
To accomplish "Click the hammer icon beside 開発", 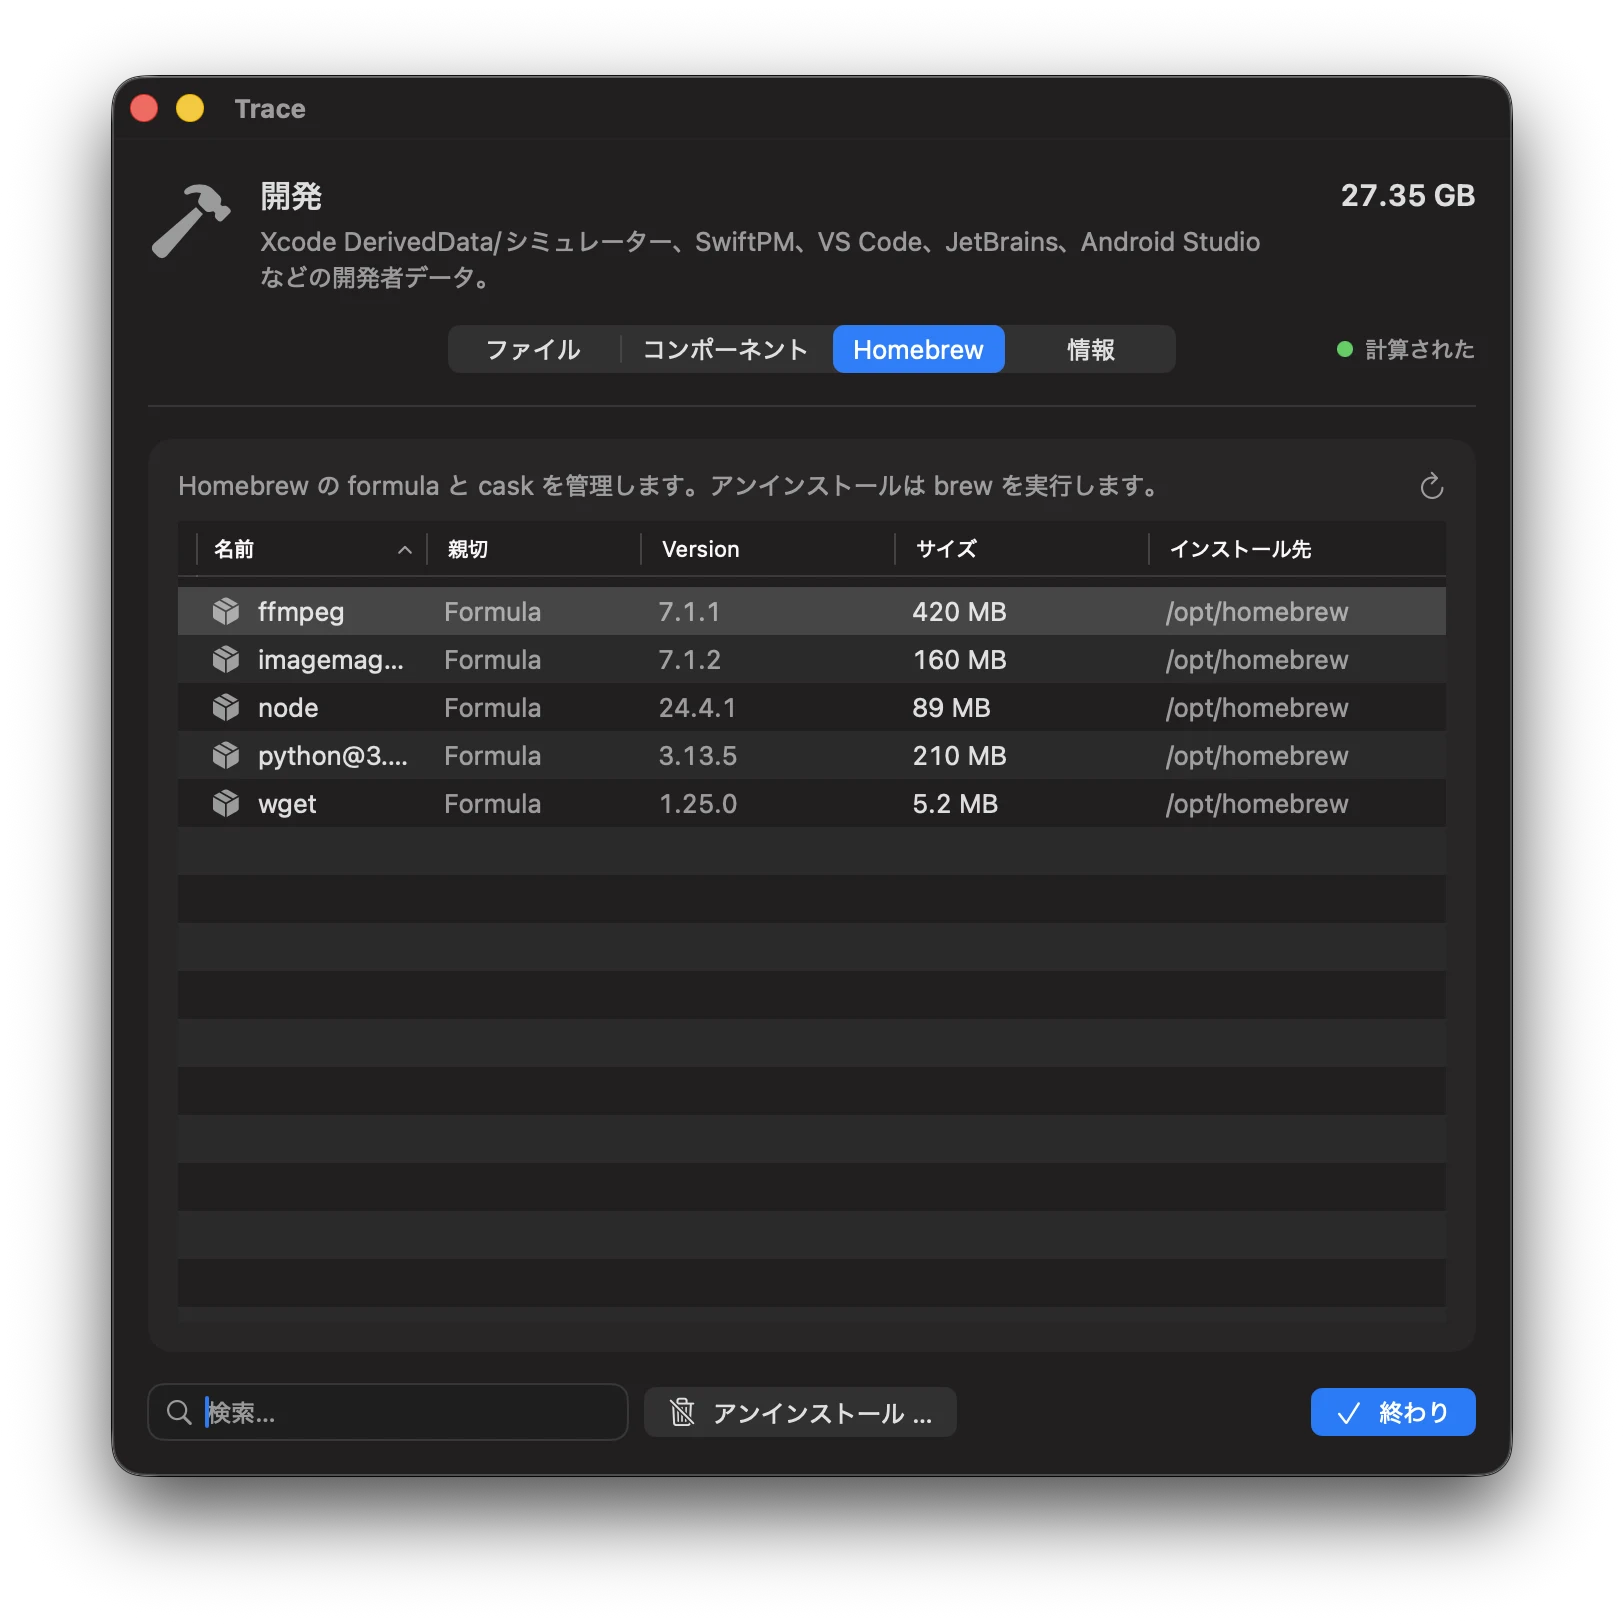I will 191,221.
